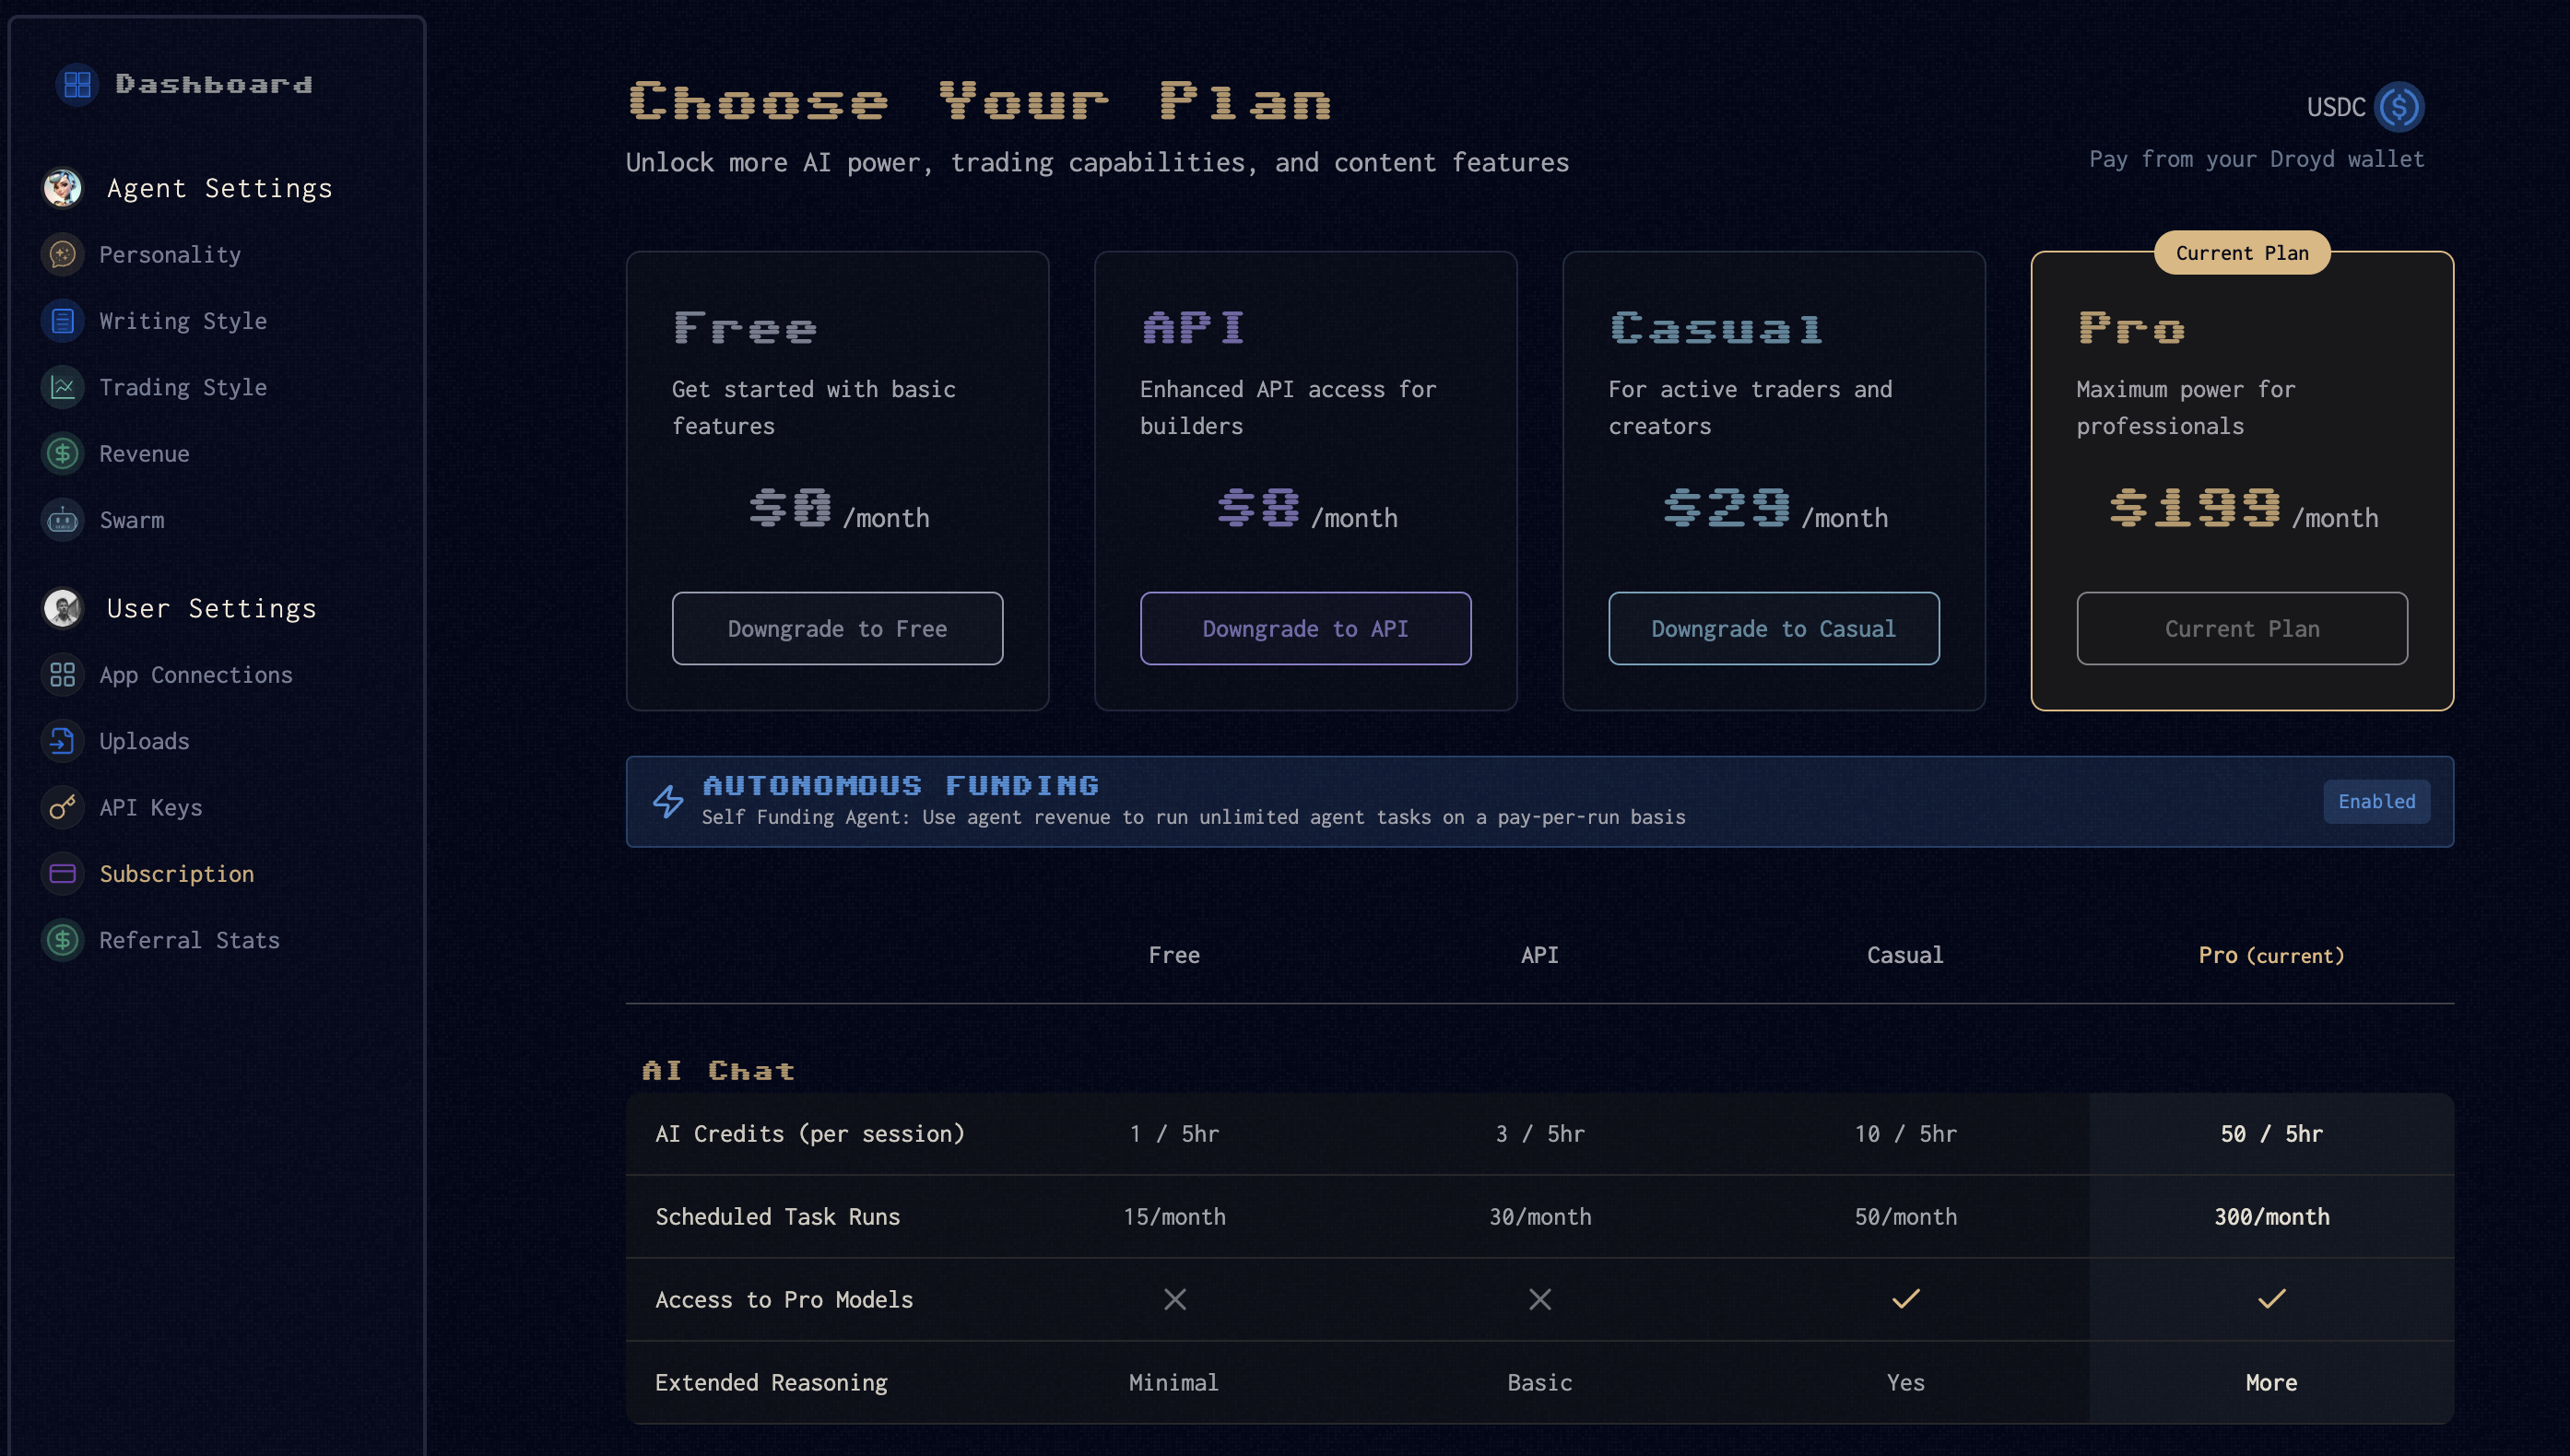Image resolution: width=2570 pixels, height=1456 pixels.
Task: Click the Current Plan button in Pro card
Action: tap(2241, 628)
